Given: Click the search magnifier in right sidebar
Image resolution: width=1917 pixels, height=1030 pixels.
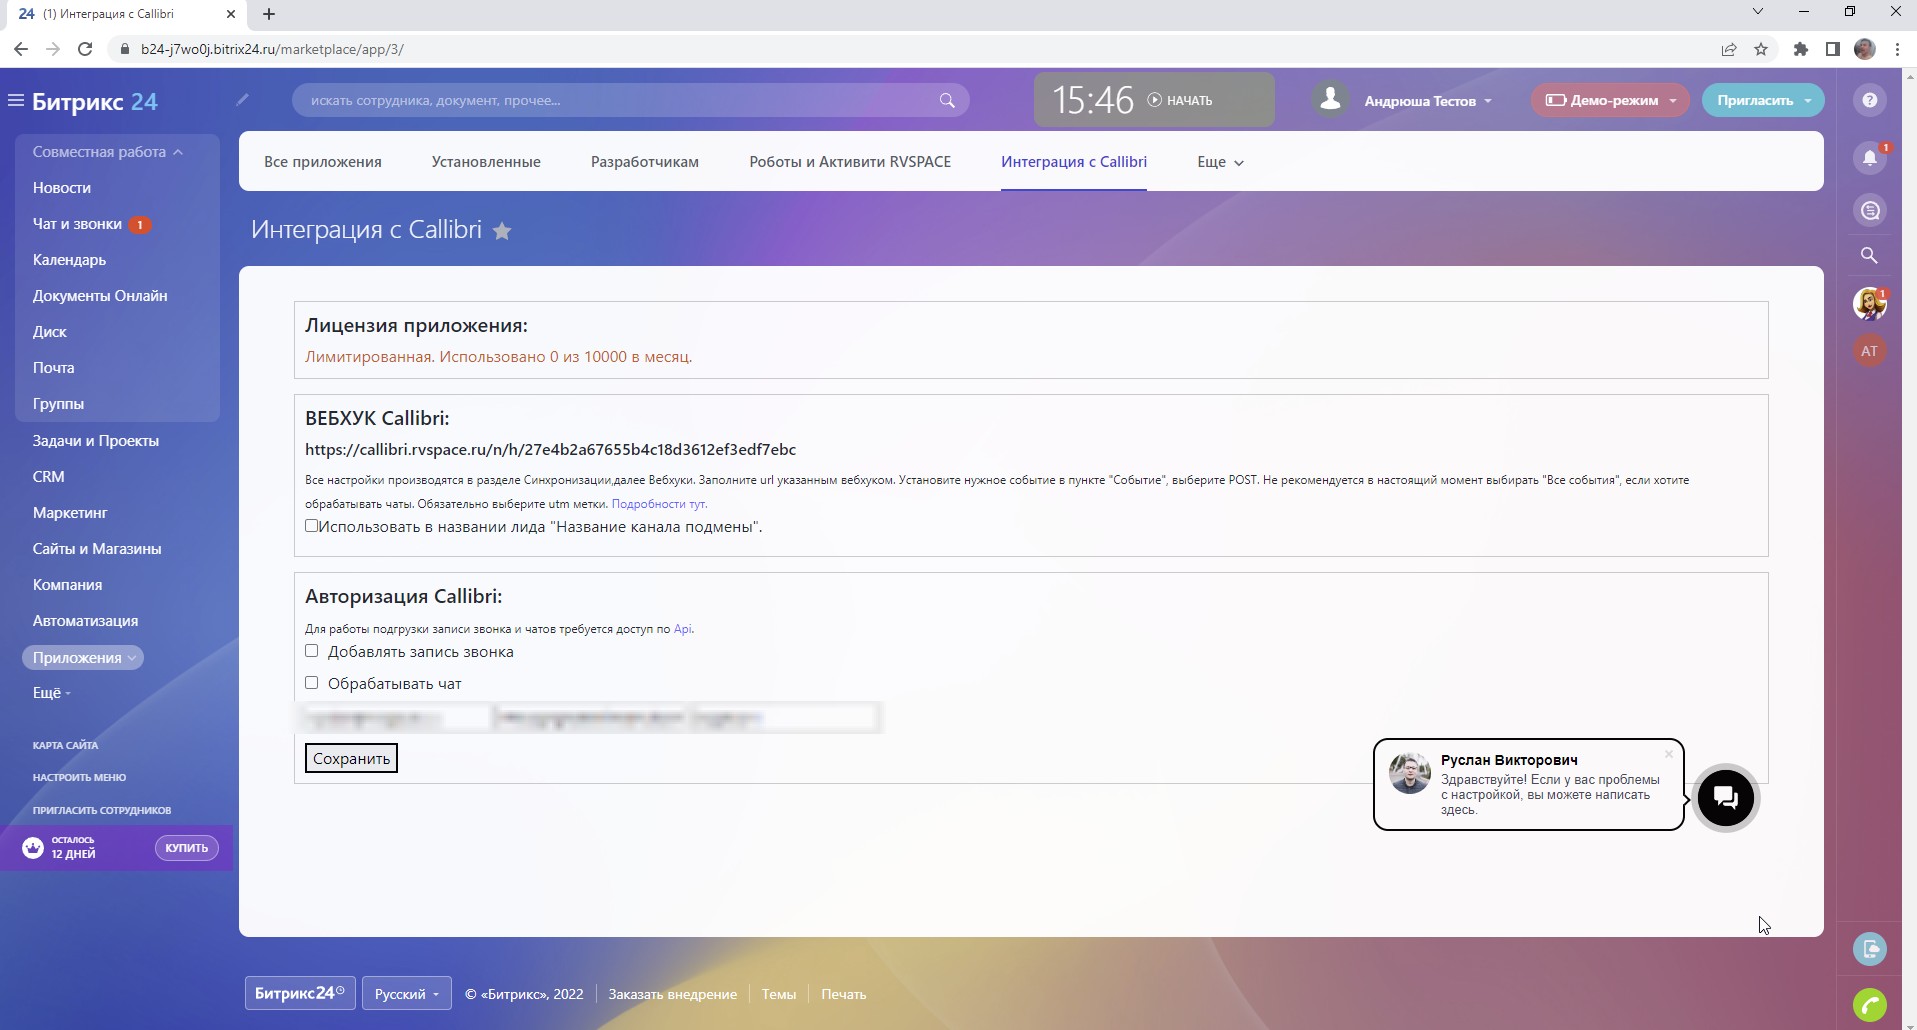Looking at the screenshot, I should (x=1869, y=255).
